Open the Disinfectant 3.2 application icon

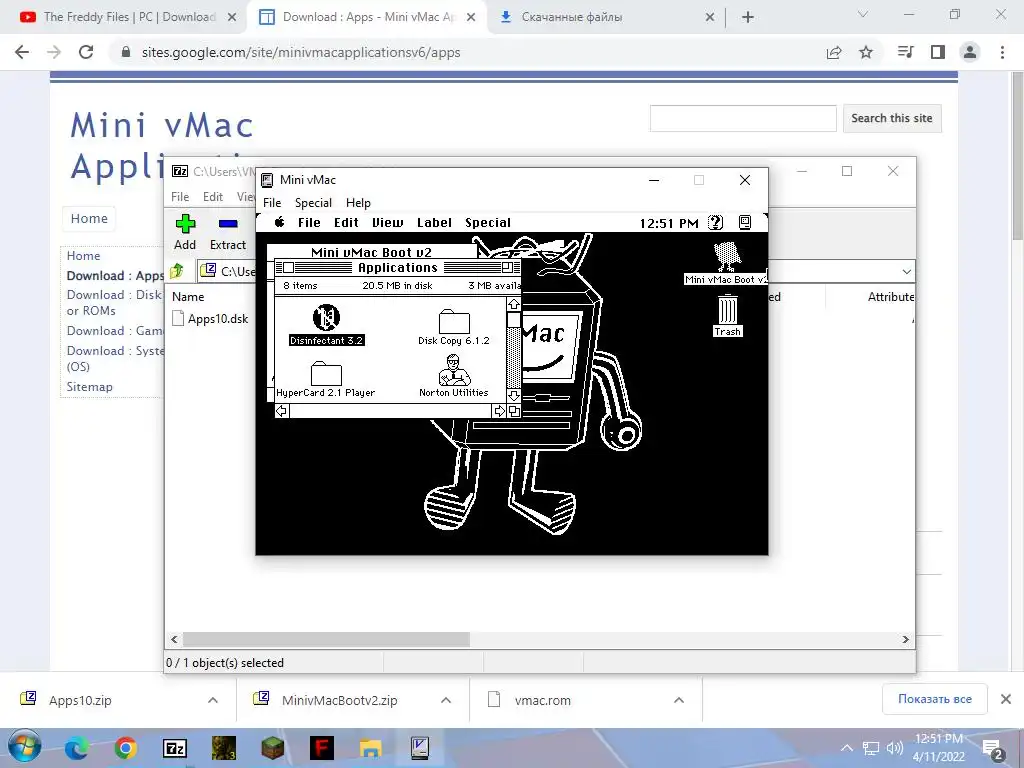(326, 318)
